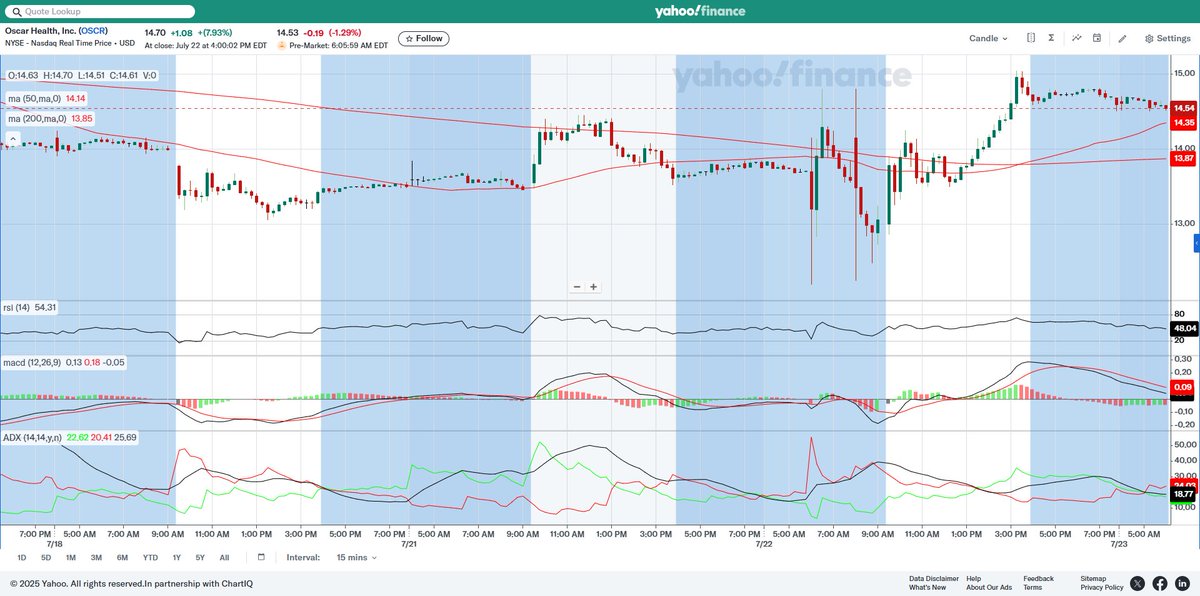
Task: Open the What's New link
Action: tap(926, 587)
